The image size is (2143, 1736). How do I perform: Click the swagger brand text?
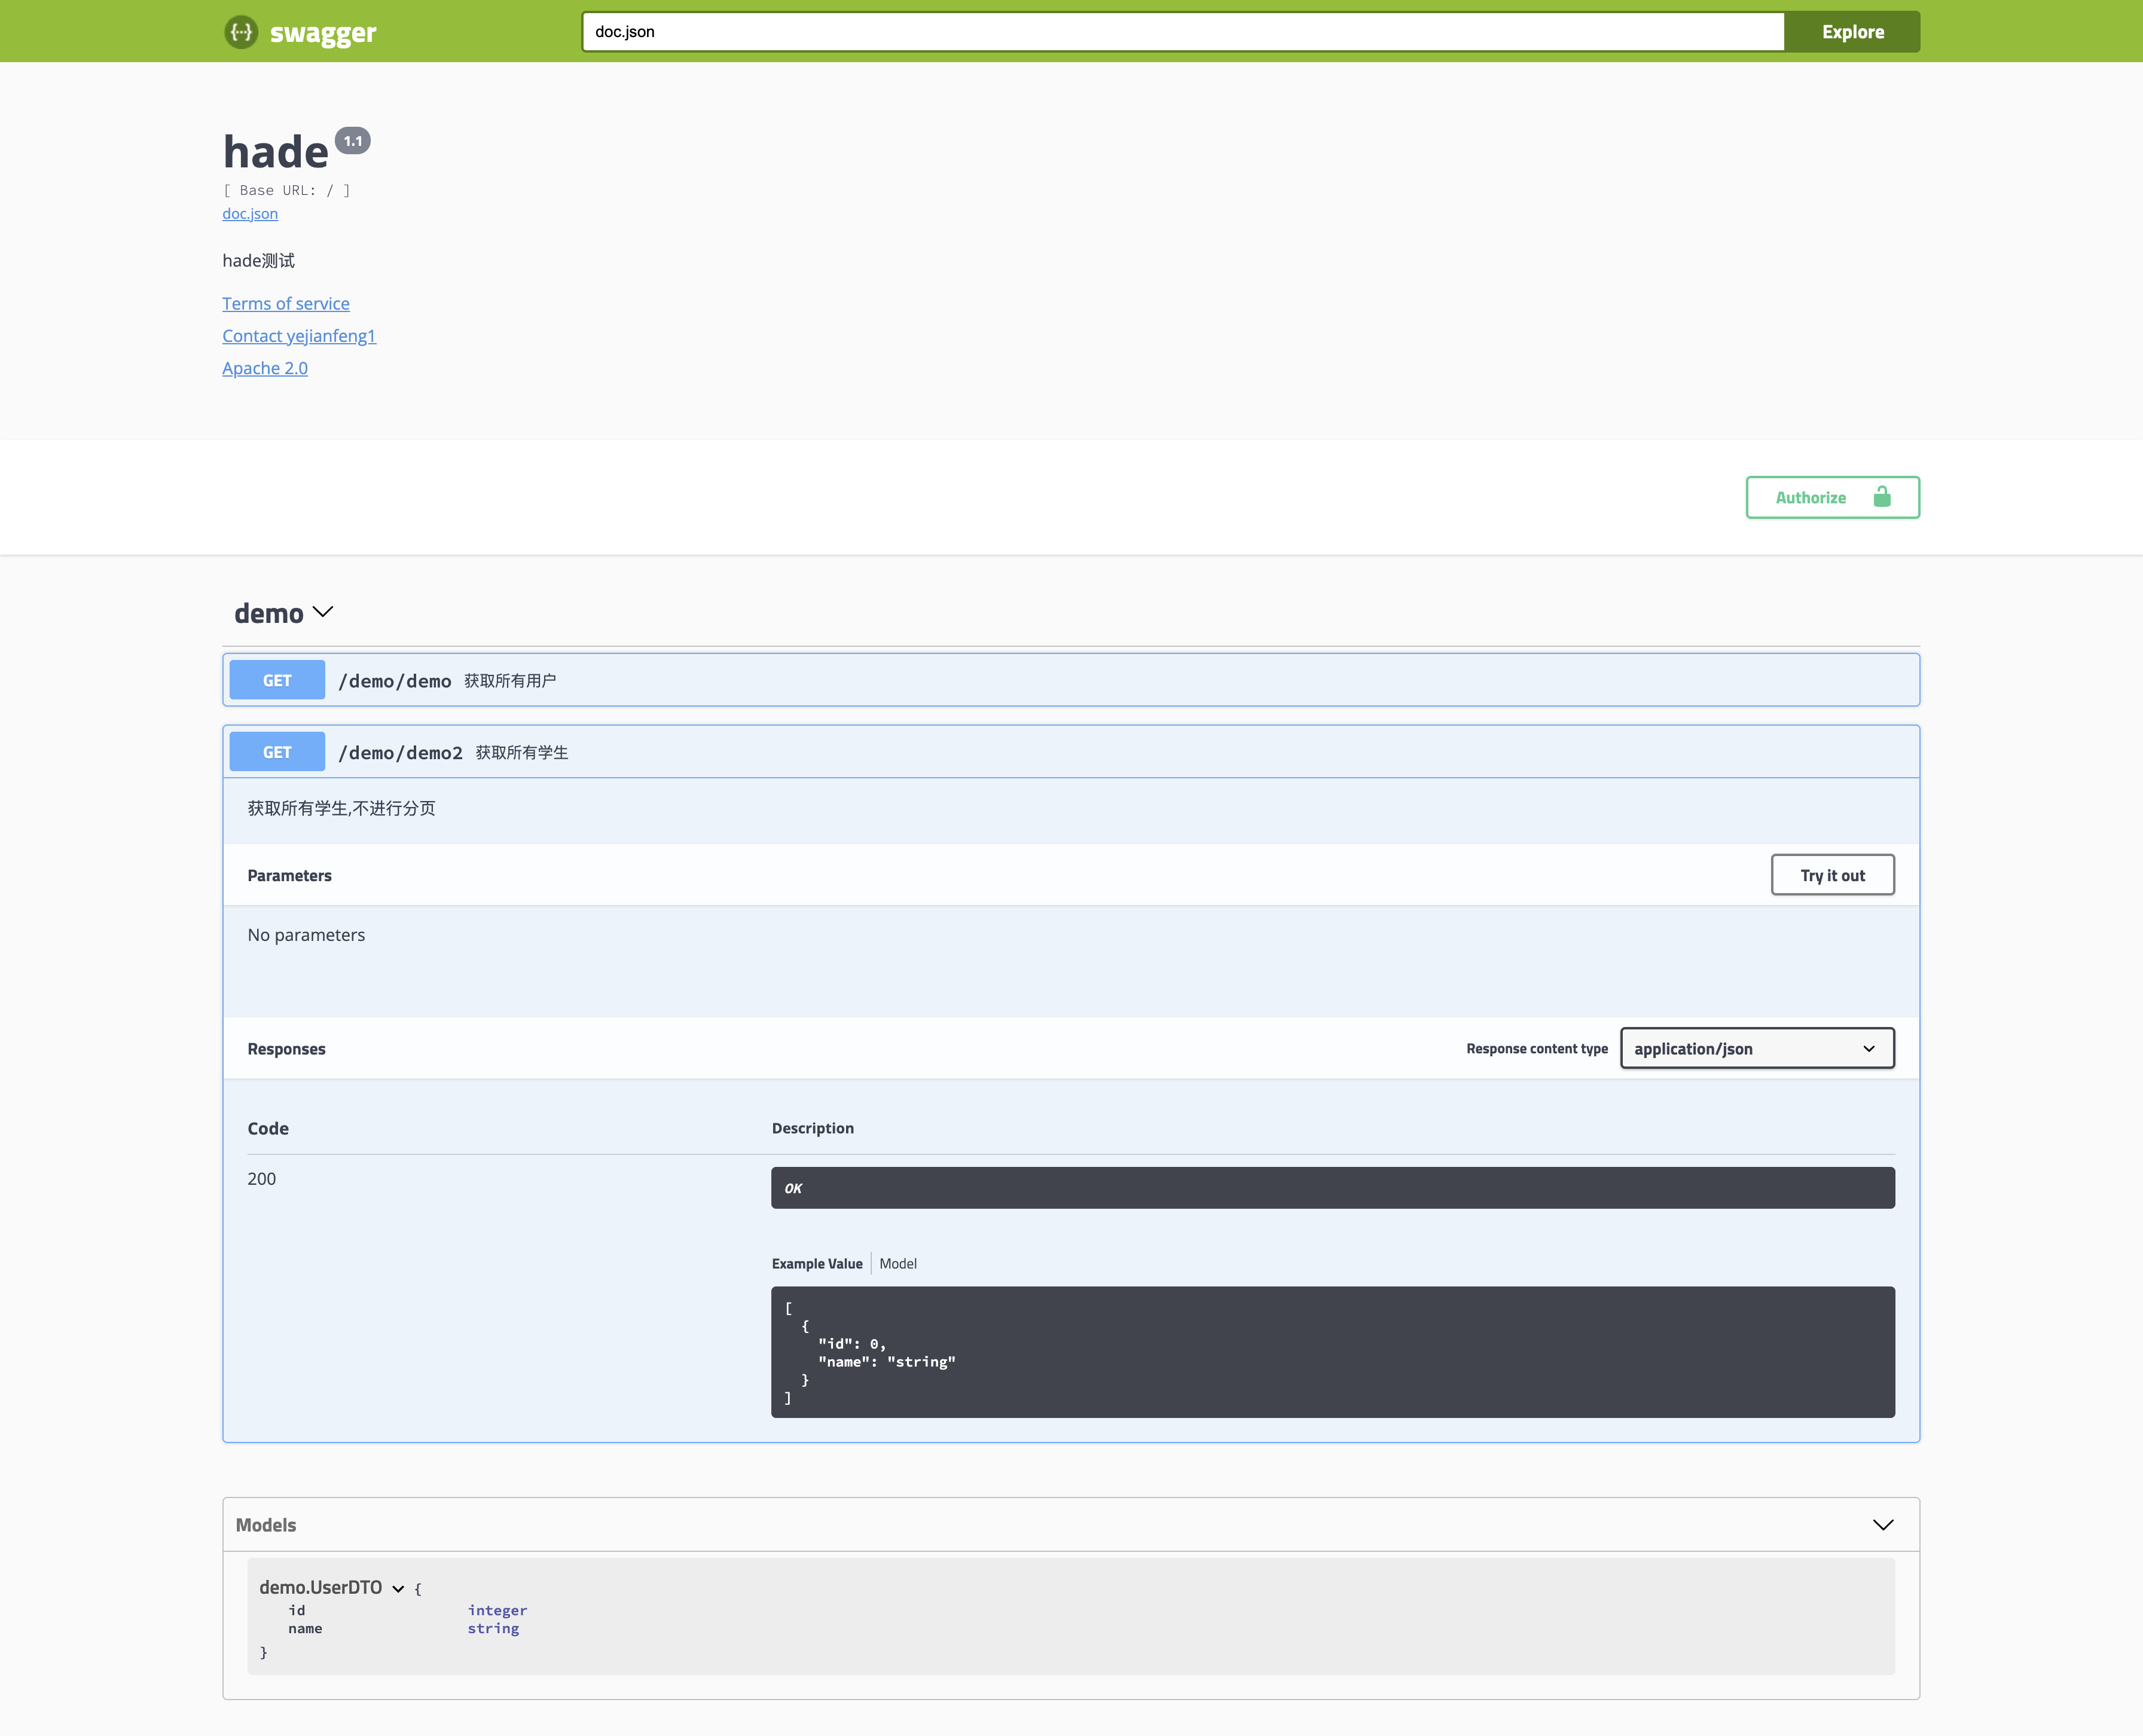[323, 33]
